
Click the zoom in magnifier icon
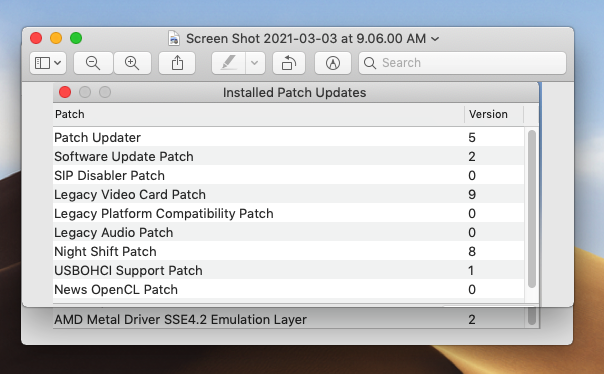132,63
